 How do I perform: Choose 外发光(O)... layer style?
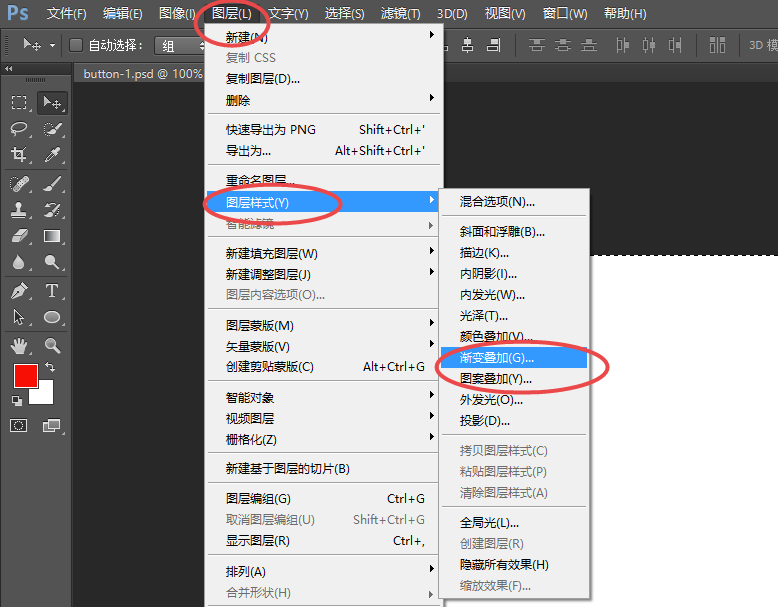click(x=514, y=400)
